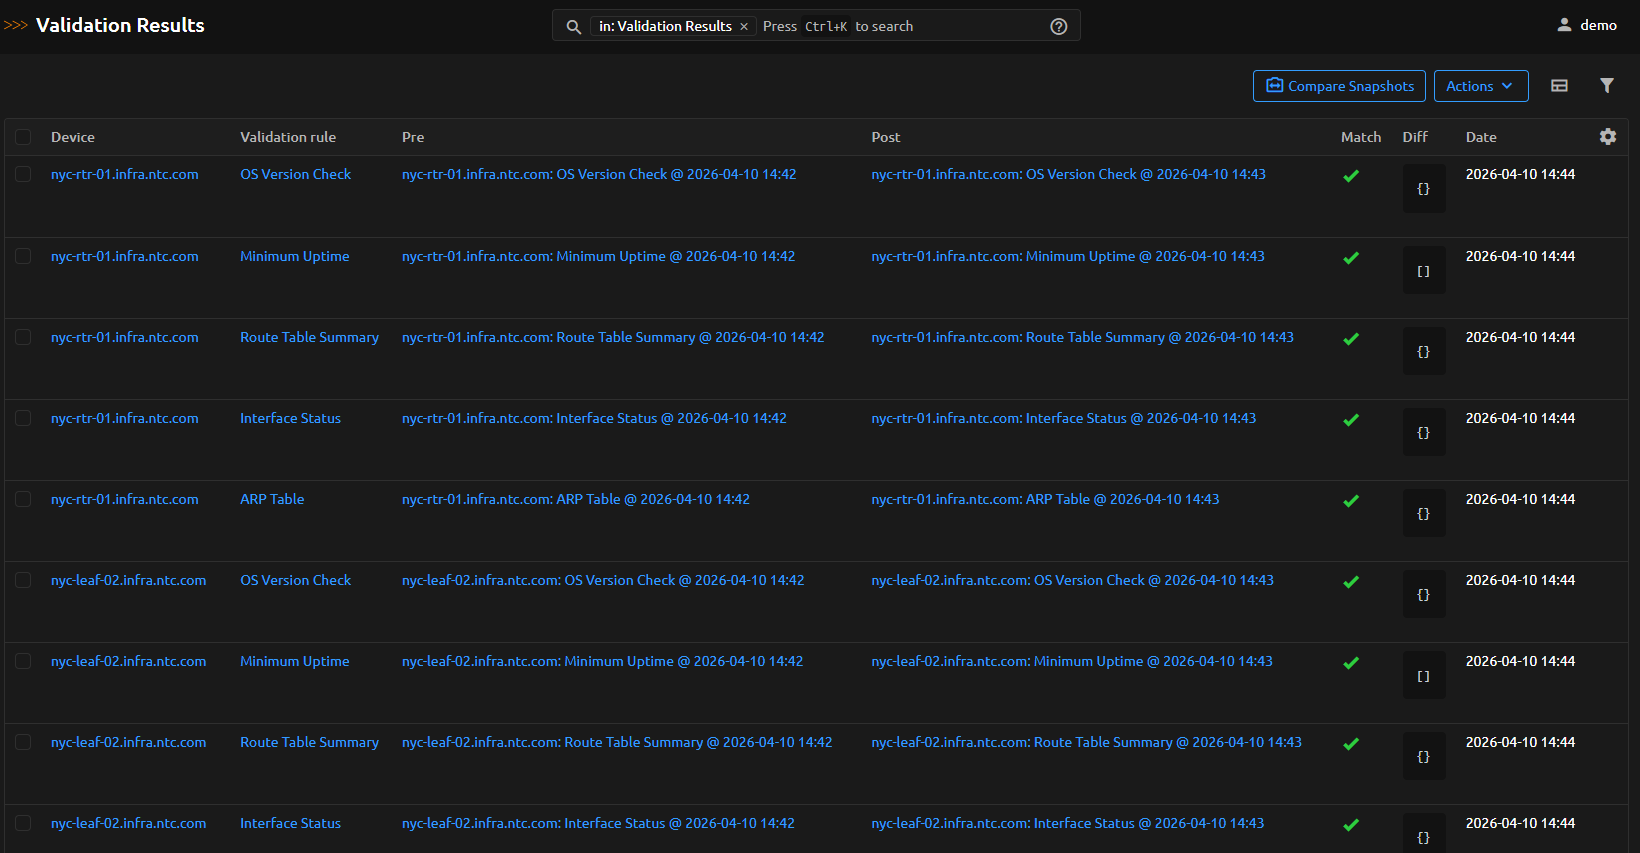View diff for nyc-rtr-01 OS Version Check

1423,189
